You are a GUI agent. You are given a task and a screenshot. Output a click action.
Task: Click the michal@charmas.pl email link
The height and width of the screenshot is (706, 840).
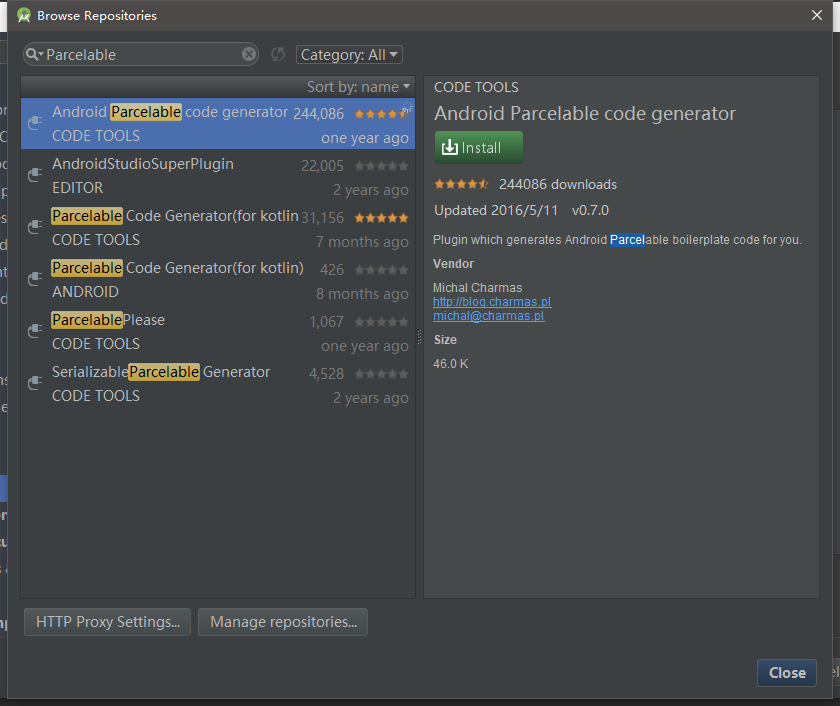click(x=488, y=315)
